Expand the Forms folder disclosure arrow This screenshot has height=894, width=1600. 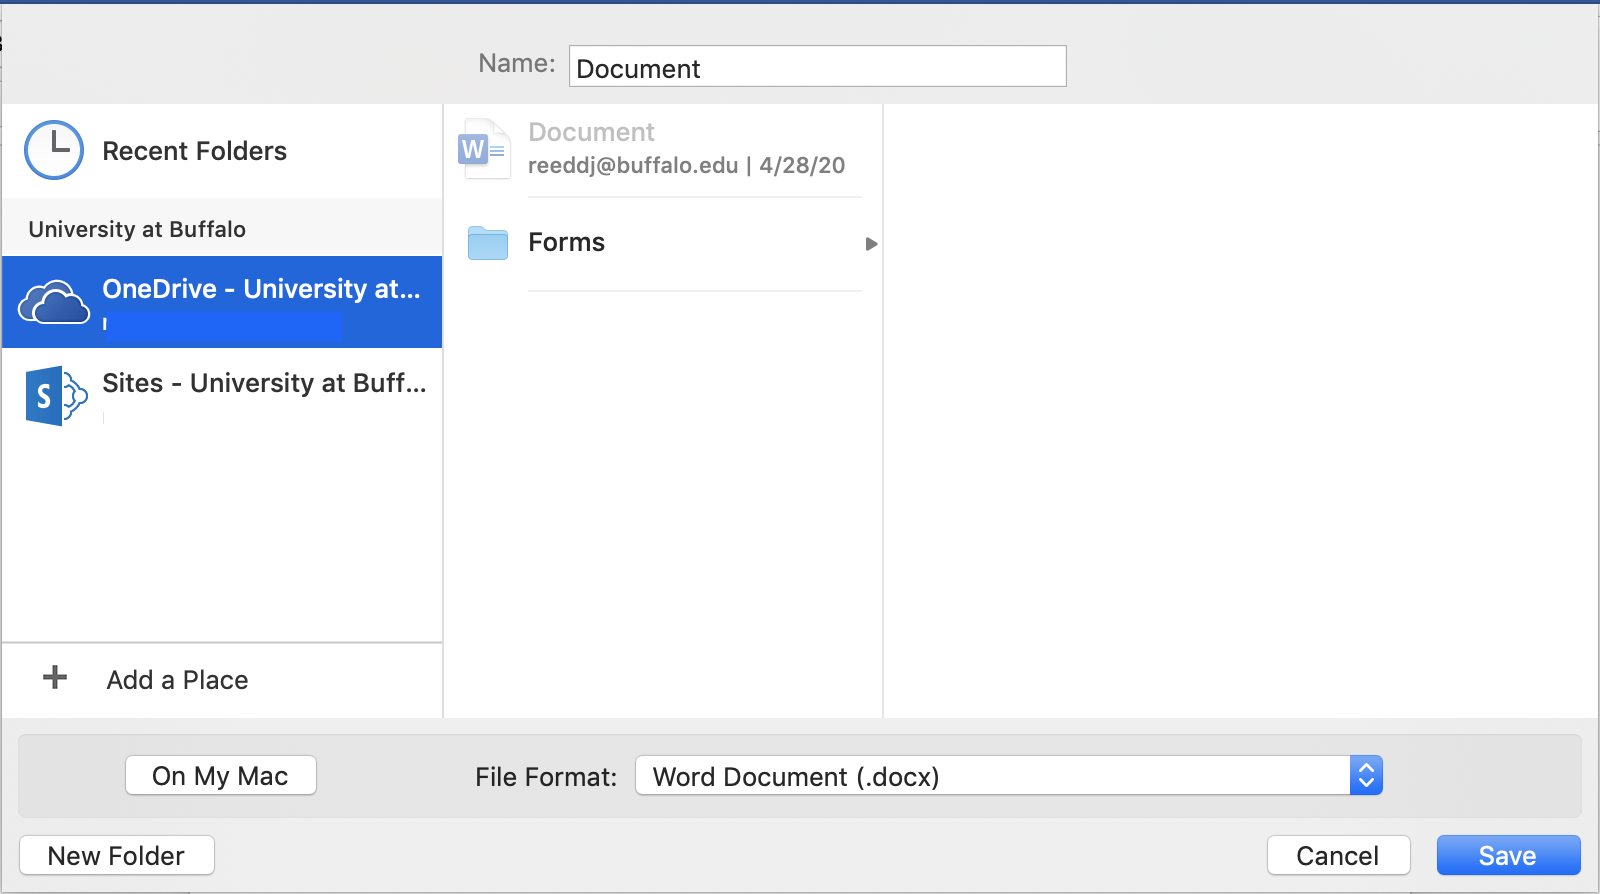pos(871,244)
